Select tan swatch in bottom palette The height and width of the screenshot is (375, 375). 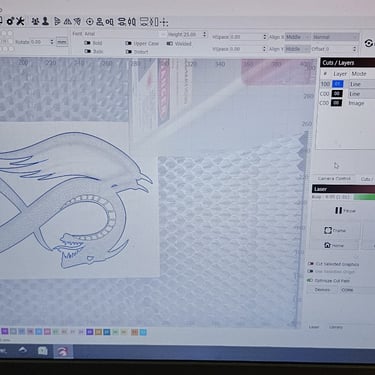click(x=98, y=332)
